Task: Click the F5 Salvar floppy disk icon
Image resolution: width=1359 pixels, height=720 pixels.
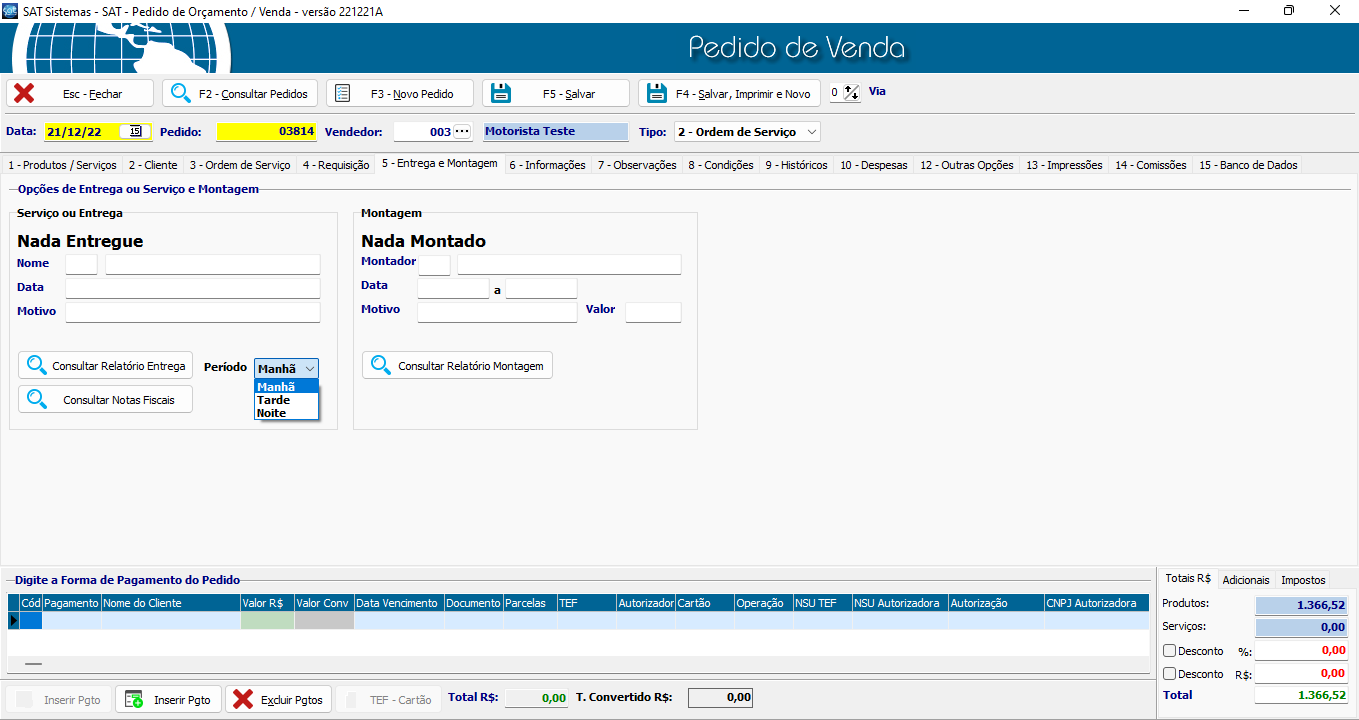Action: tap(500, 93)
